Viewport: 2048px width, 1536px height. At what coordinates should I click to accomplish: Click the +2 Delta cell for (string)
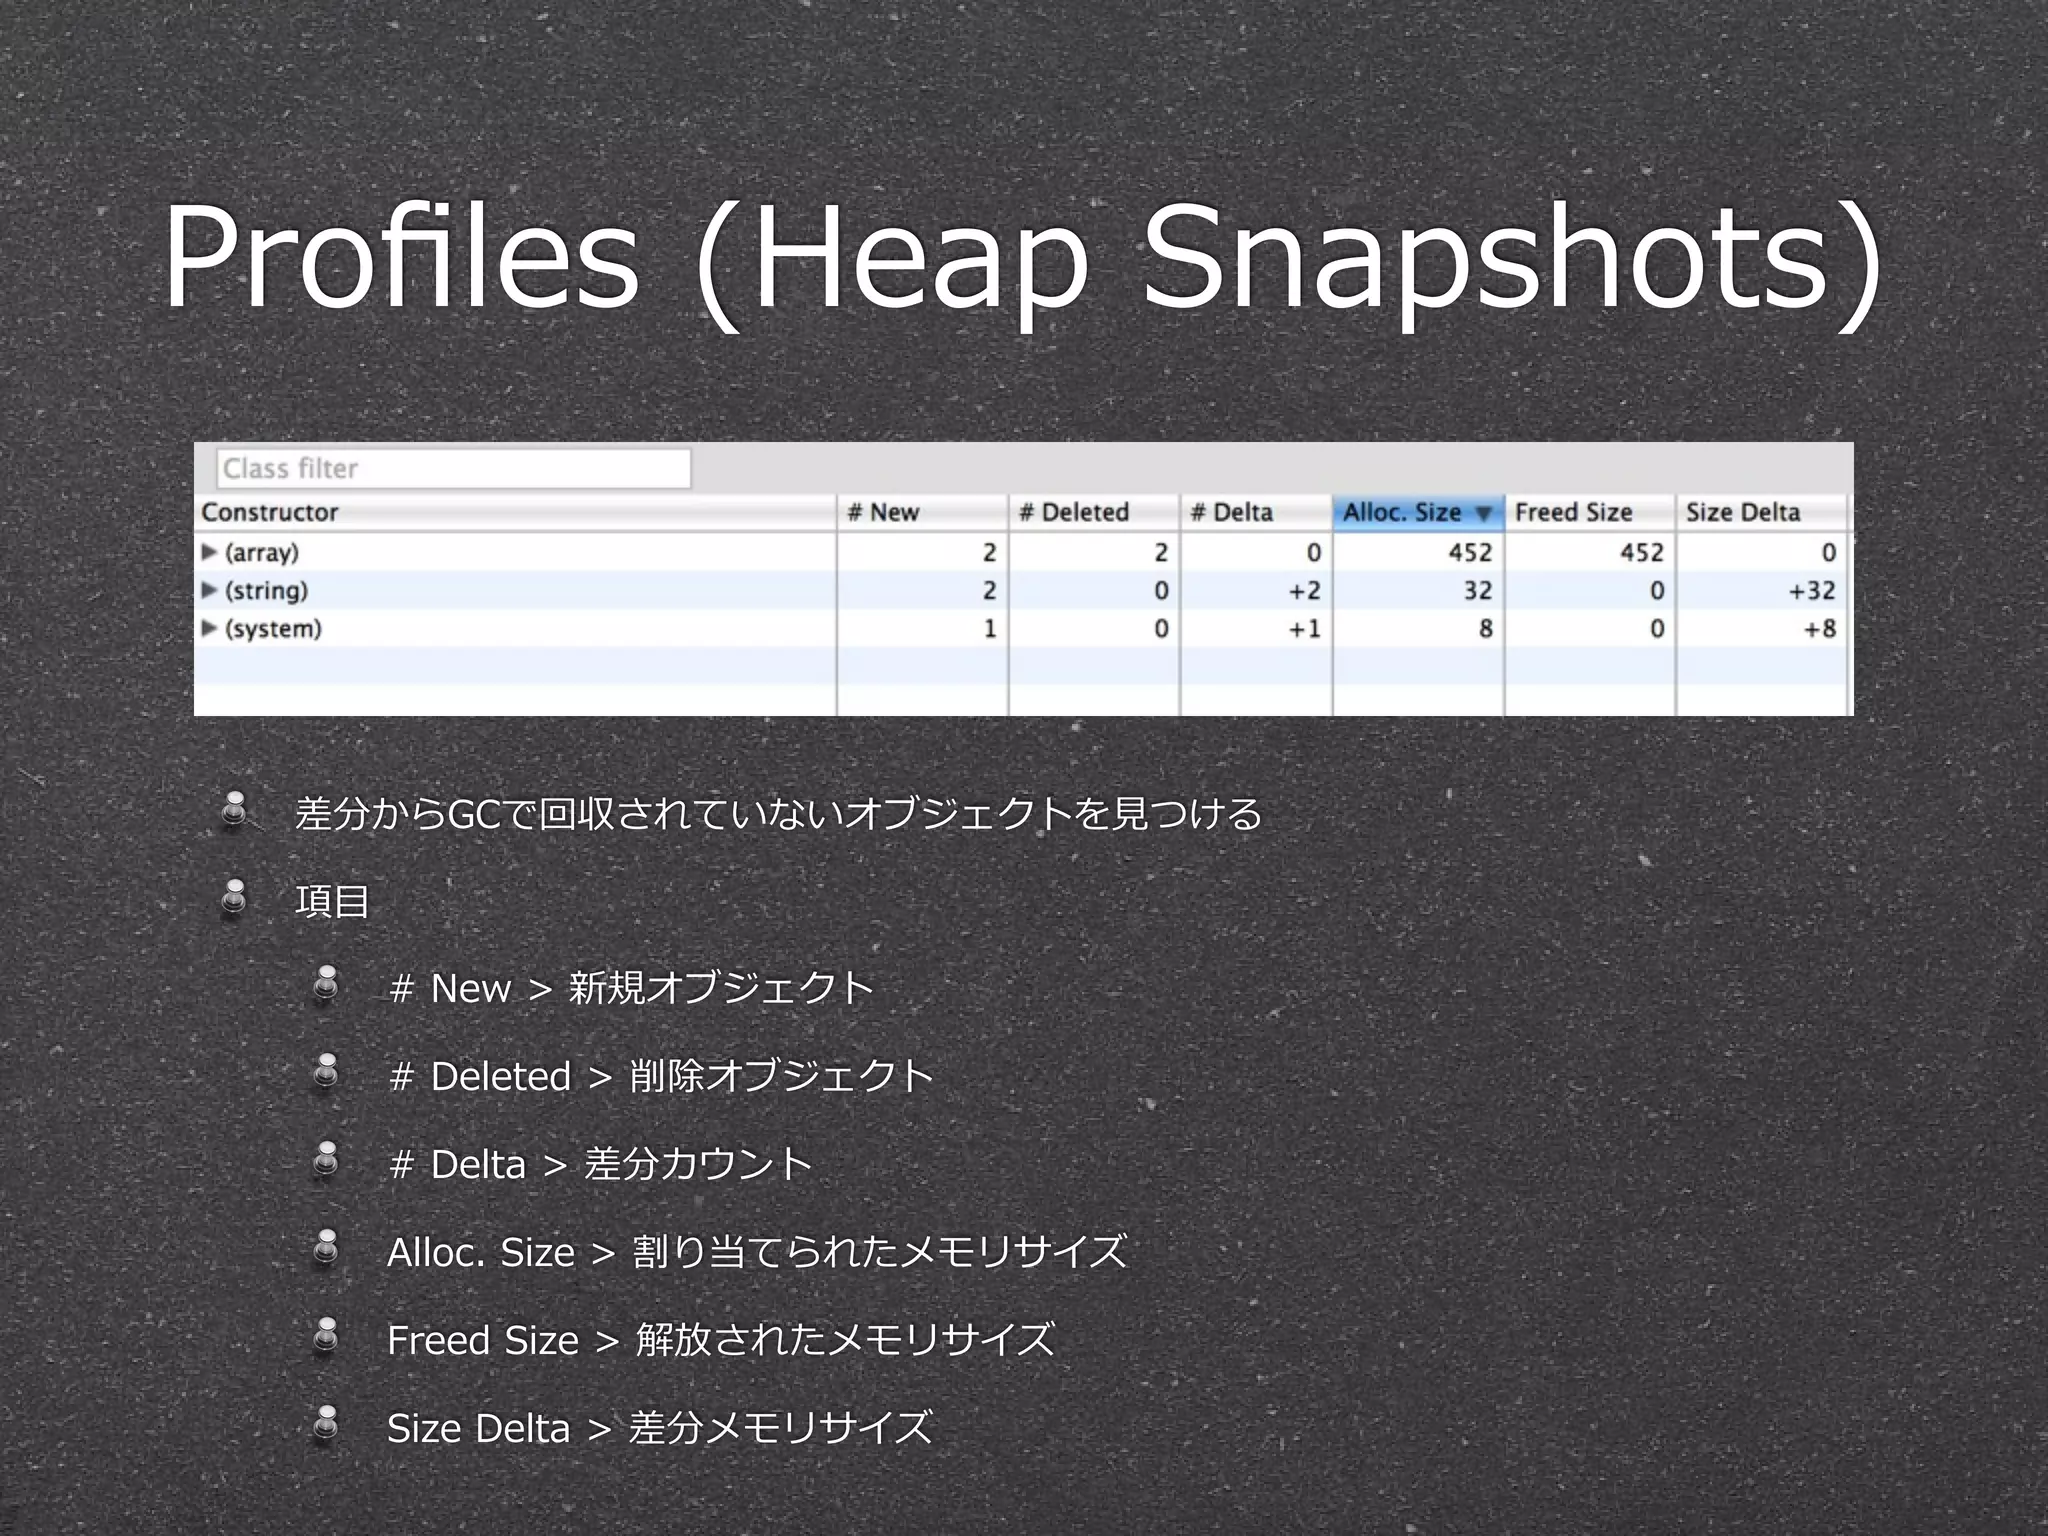pos(1304,590)
